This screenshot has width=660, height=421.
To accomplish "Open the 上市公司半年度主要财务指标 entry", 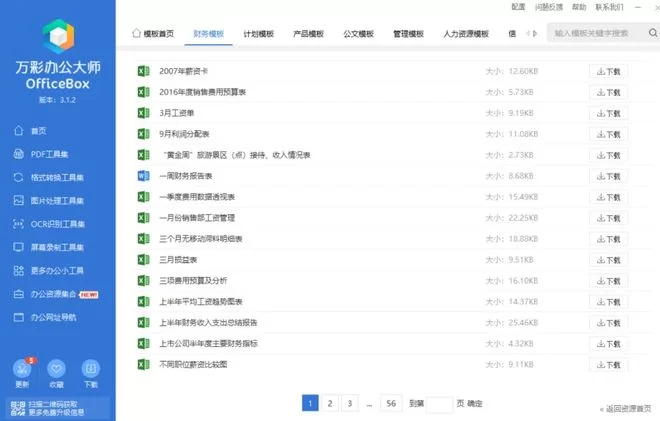I will [x=208, y=344].
